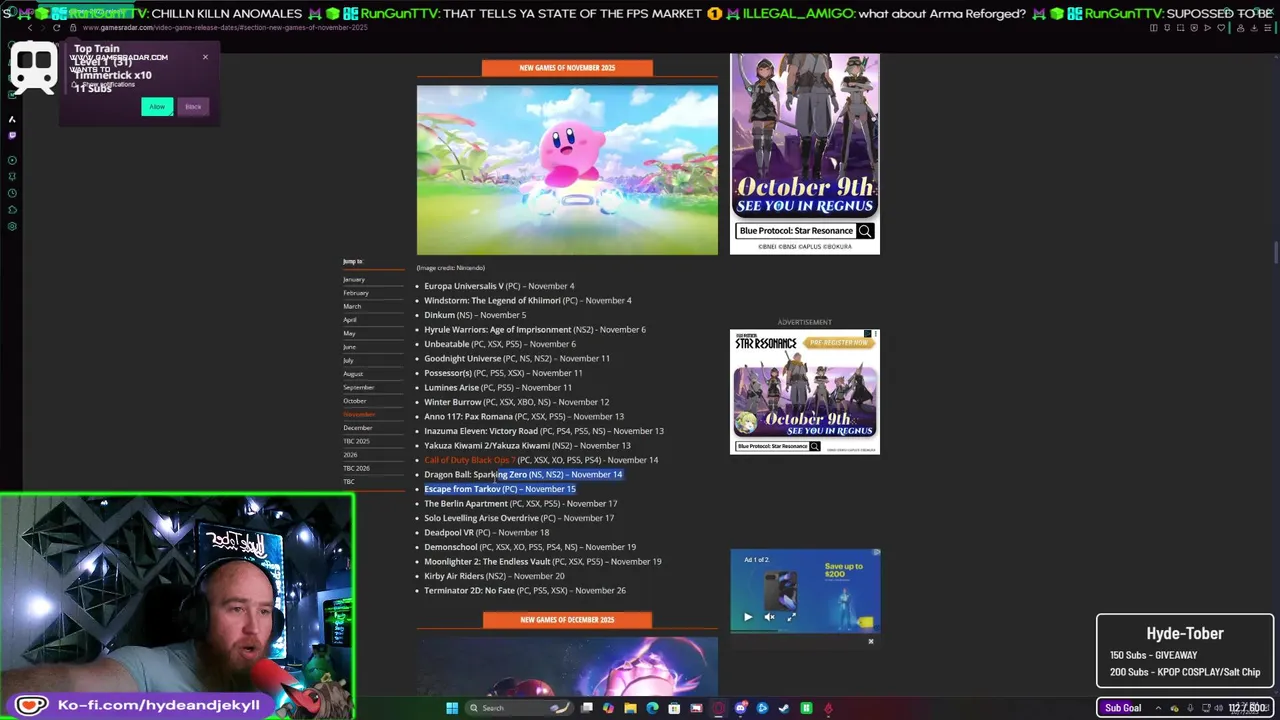The height and width of the screenshot is (720, 1280).
Task: Reload the GamesRadar page
Action: [x=57, y=28]
